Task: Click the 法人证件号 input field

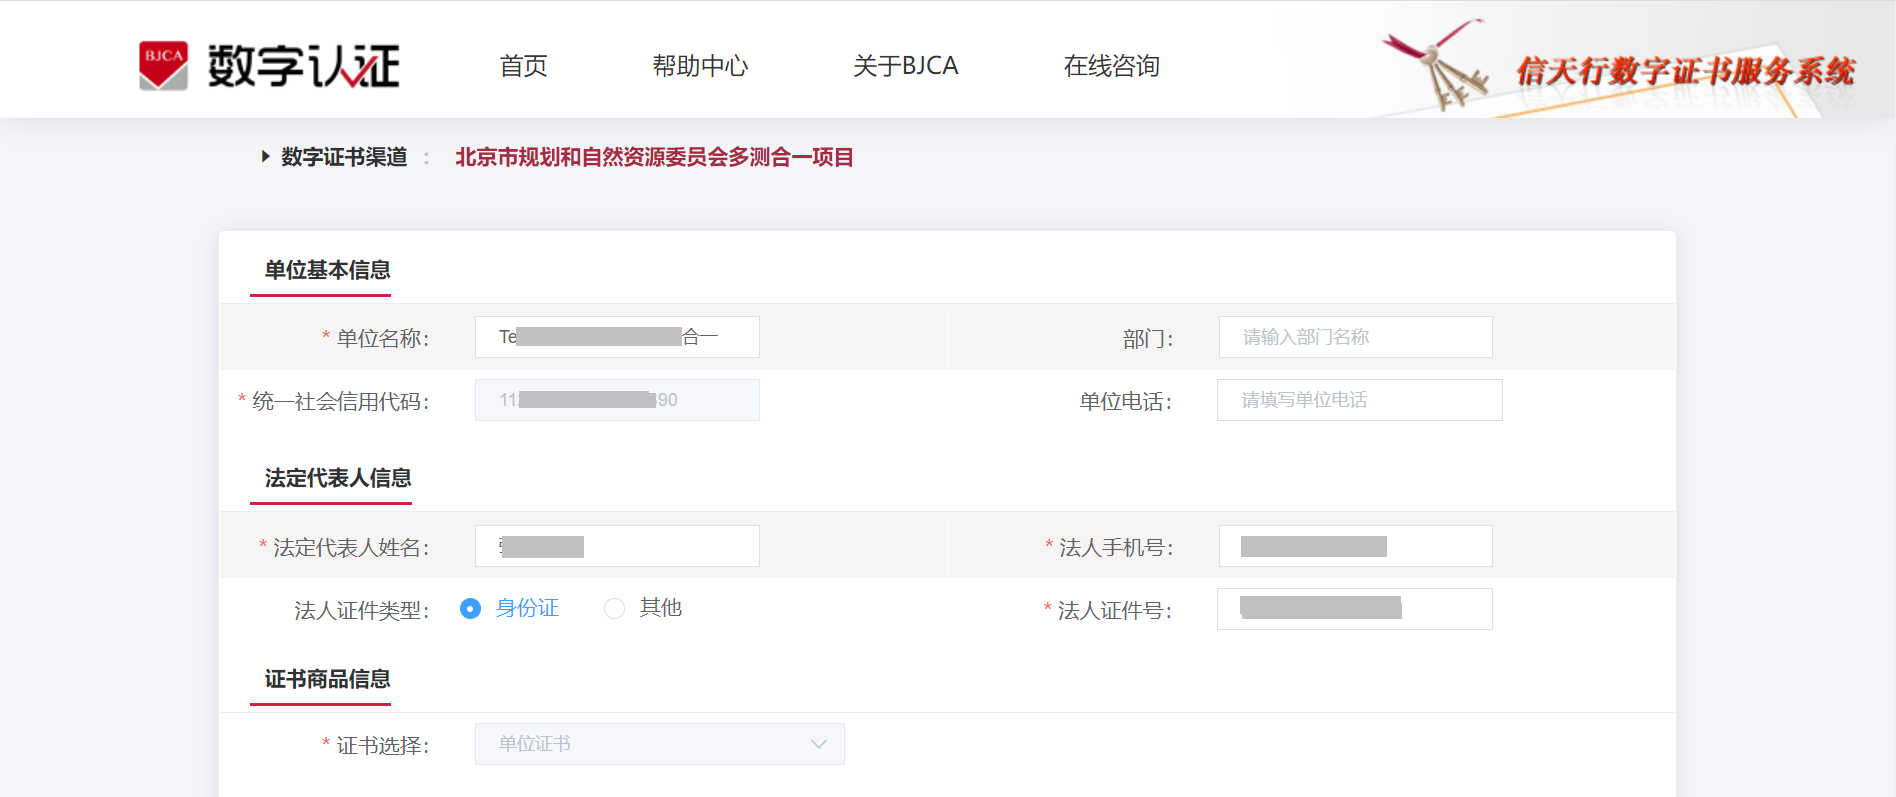Action: pos(1354,609)
